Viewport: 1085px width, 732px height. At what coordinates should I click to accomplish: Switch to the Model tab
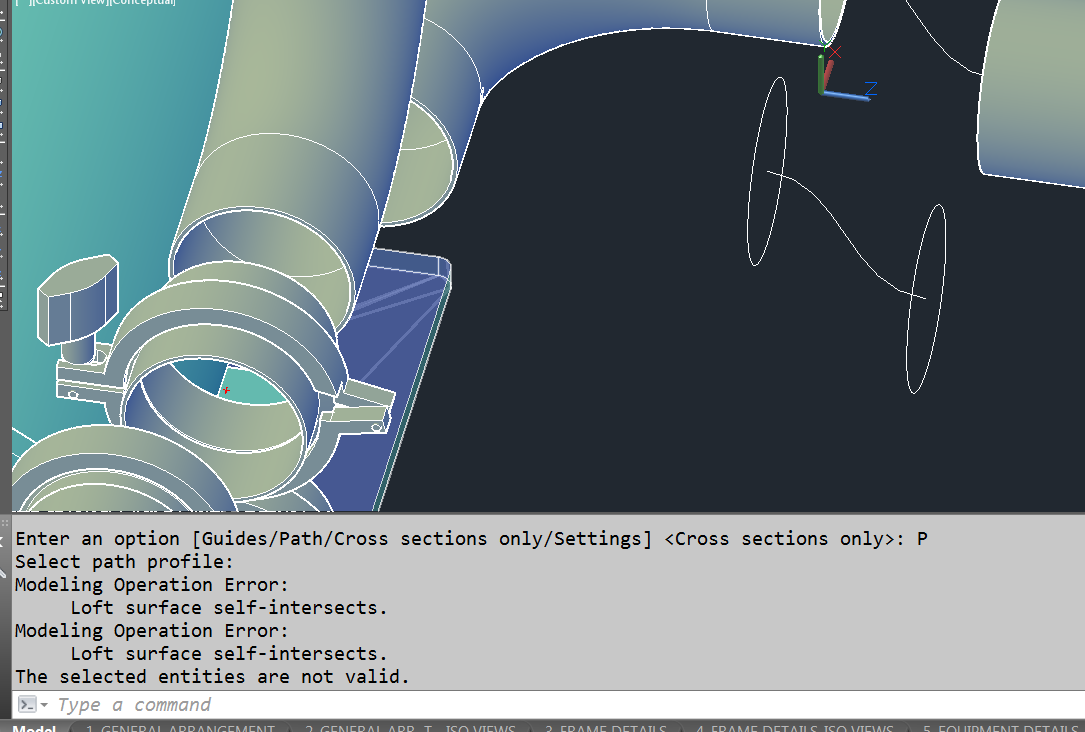[35, 728]
